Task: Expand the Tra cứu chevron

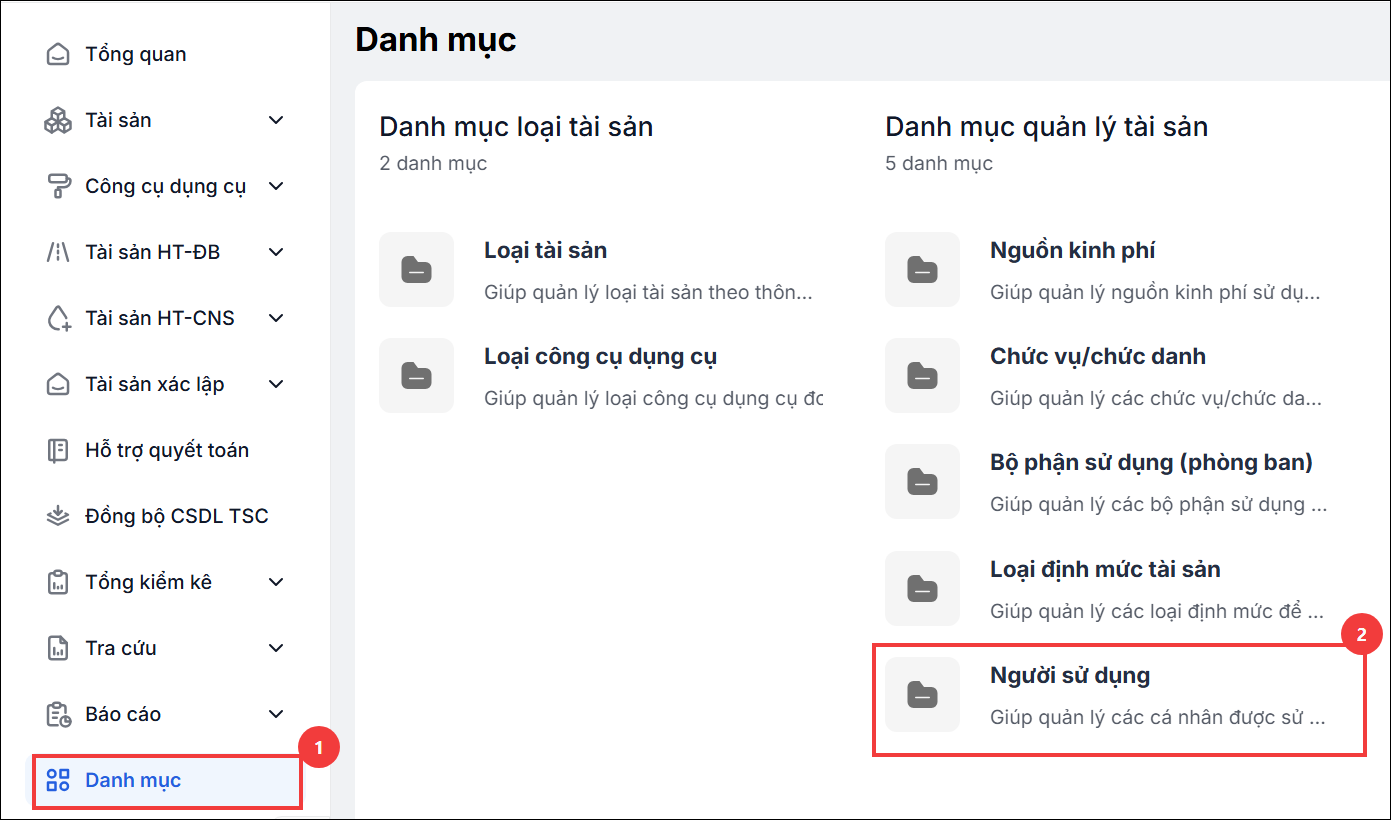Action: coord(277,648)
